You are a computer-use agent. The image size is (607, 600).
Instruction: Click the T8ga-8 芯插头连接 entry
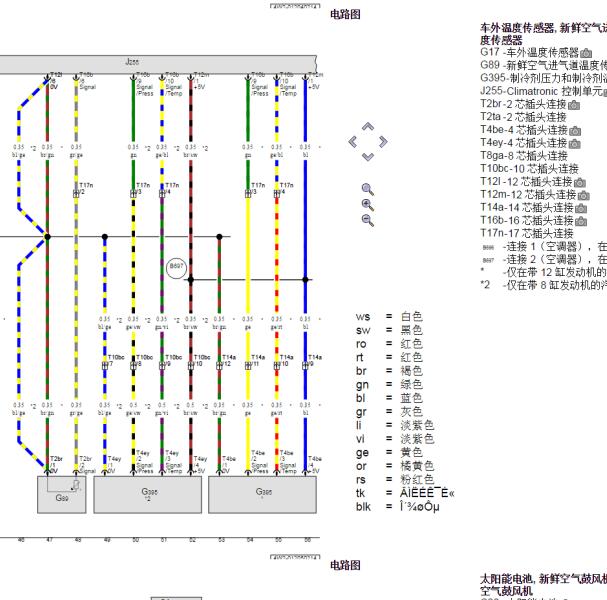point(524,156)
